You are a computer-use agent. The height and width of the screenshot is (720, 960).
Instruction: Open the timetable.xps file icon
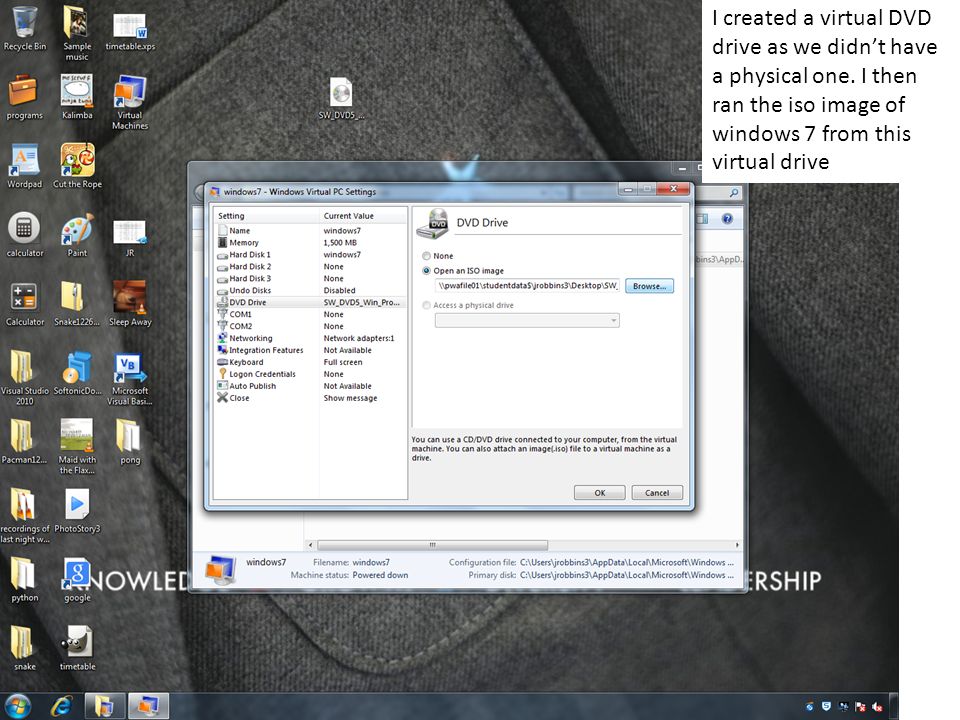(x=130, y=32)
